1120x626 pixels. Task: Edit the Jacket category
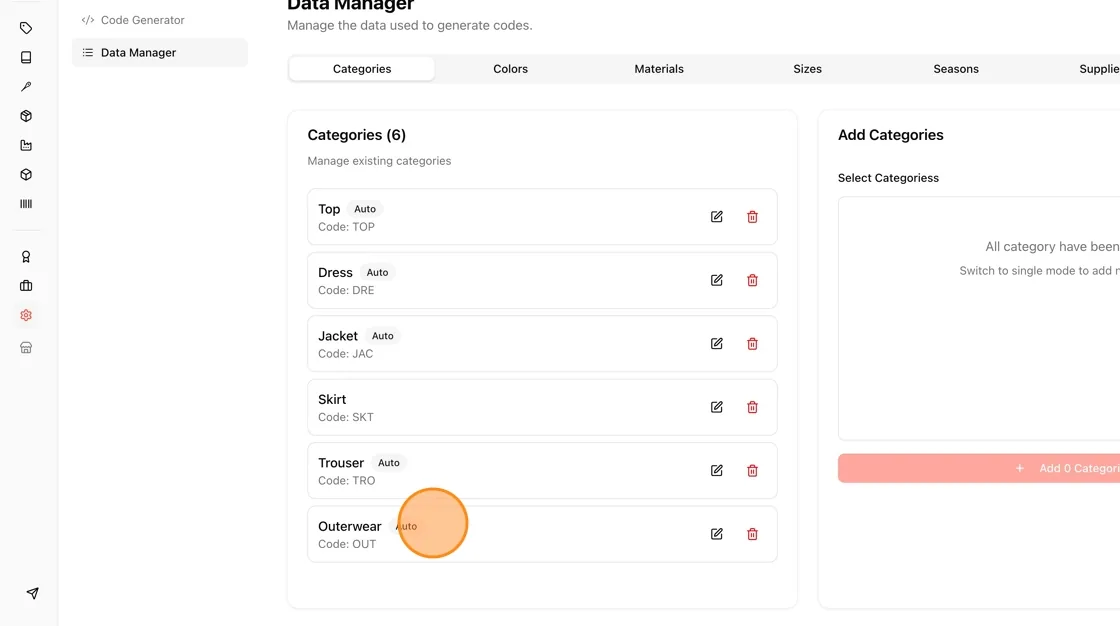pyautogui.click(x=716, y=344)
